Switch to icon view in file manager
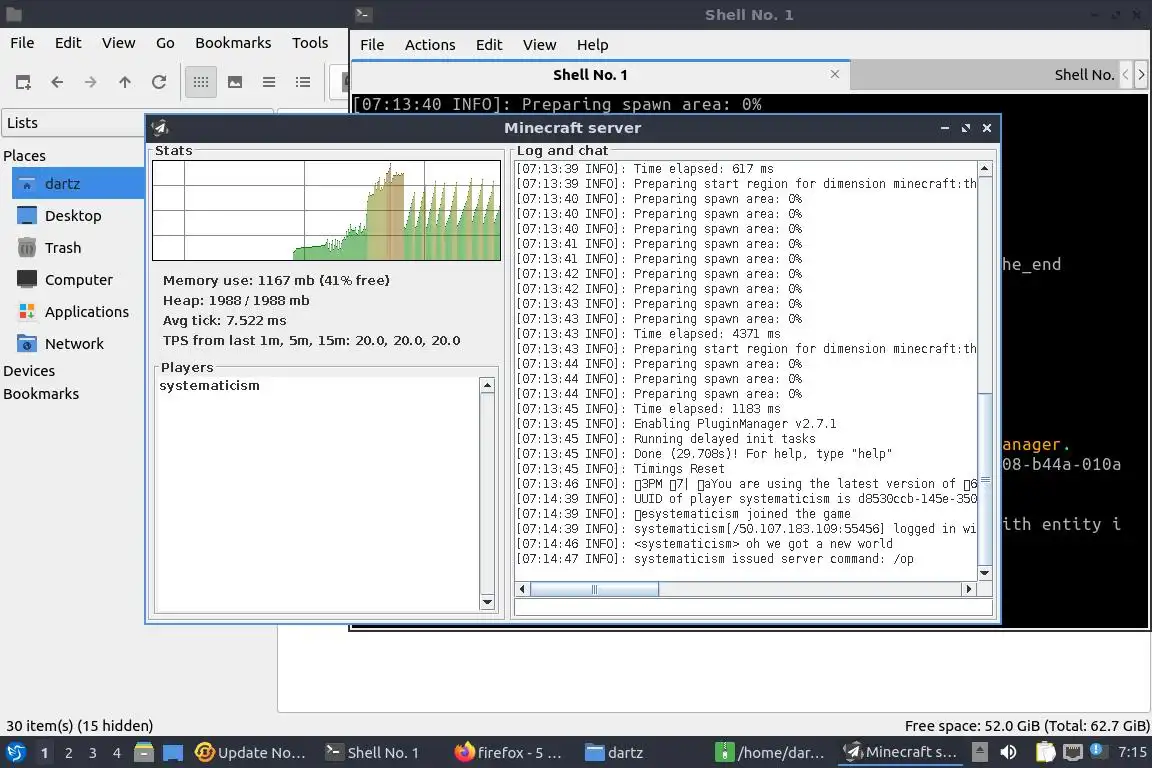 tap(201, 82)
